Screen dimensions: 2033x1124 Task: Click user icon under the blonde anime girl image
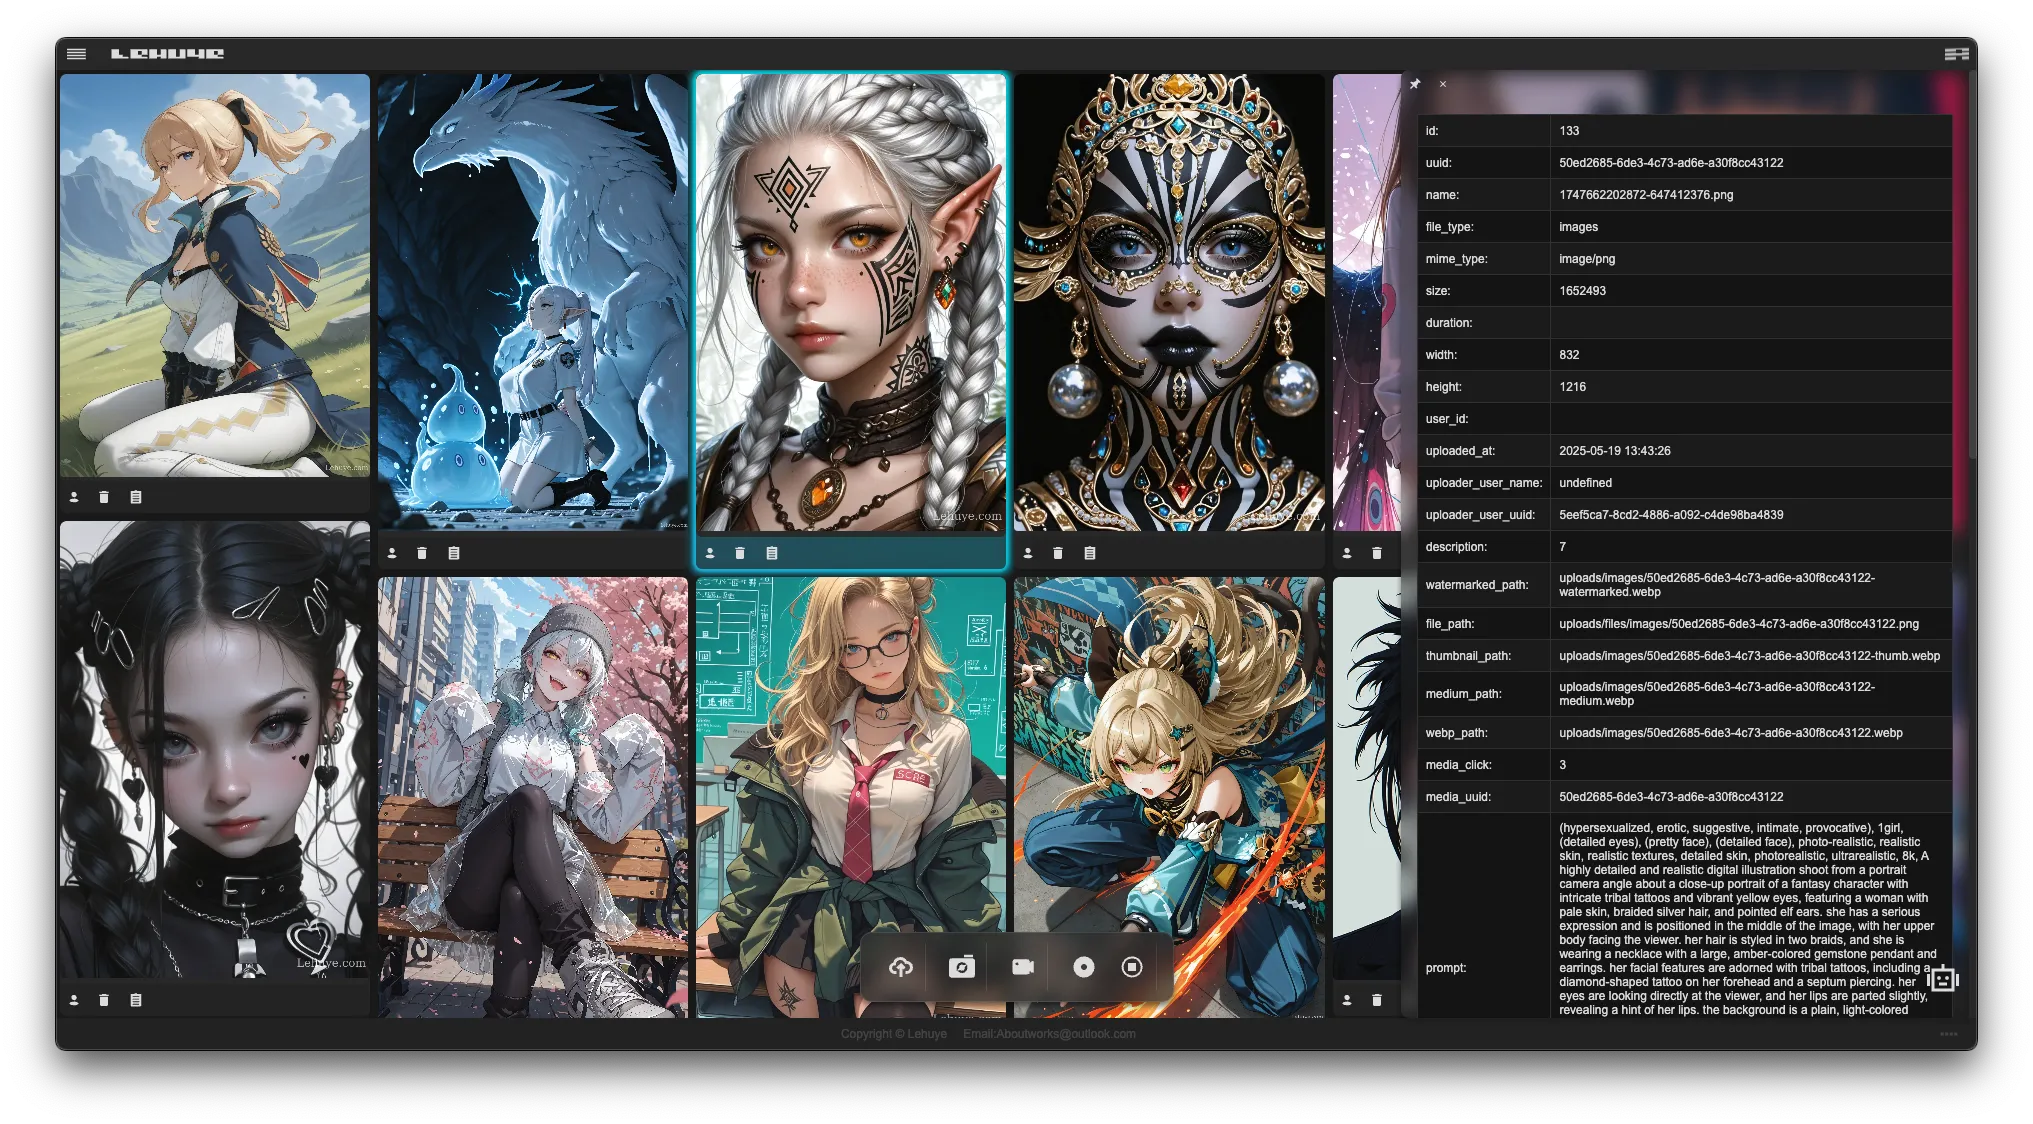(x=74, y=497)
